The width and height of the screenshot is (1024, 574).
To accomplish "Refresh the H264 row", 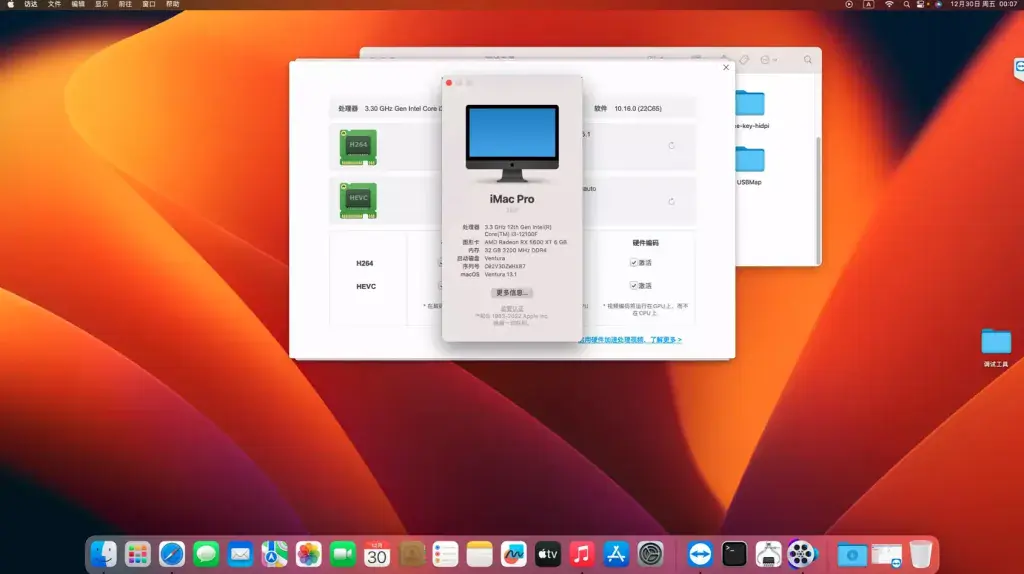I will [x=671, y=146].
